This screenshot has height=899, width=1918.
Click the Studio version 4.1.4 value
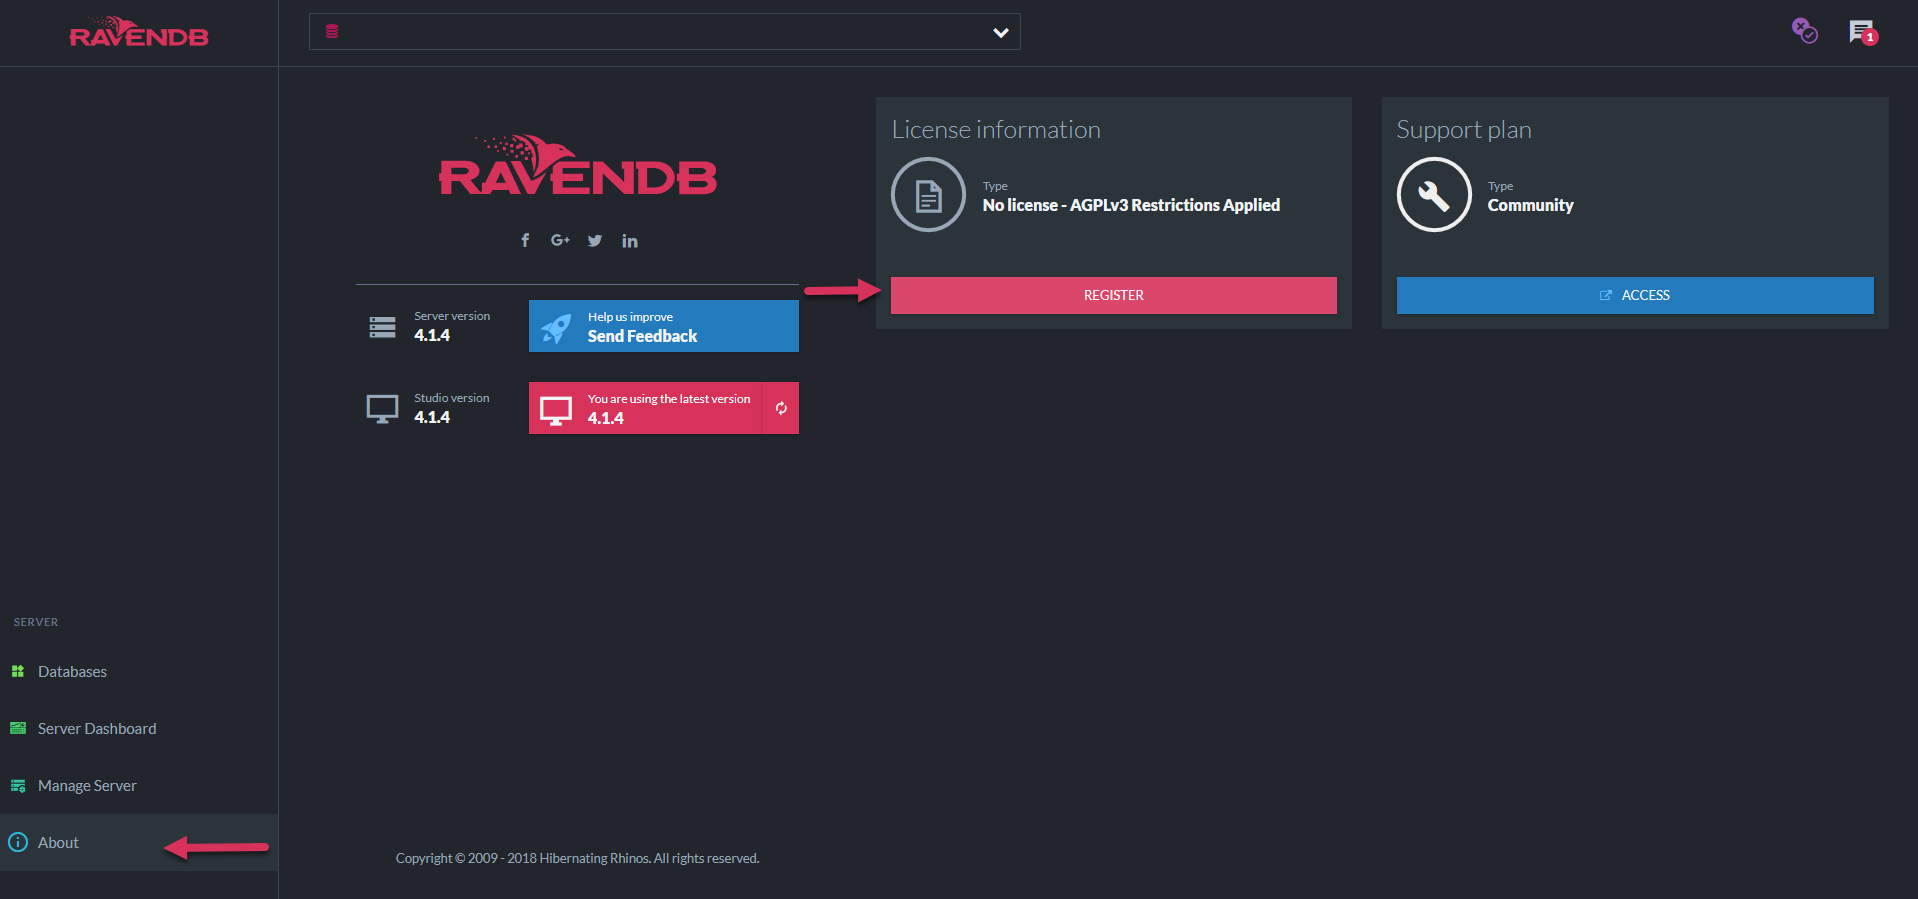(432, 417)
